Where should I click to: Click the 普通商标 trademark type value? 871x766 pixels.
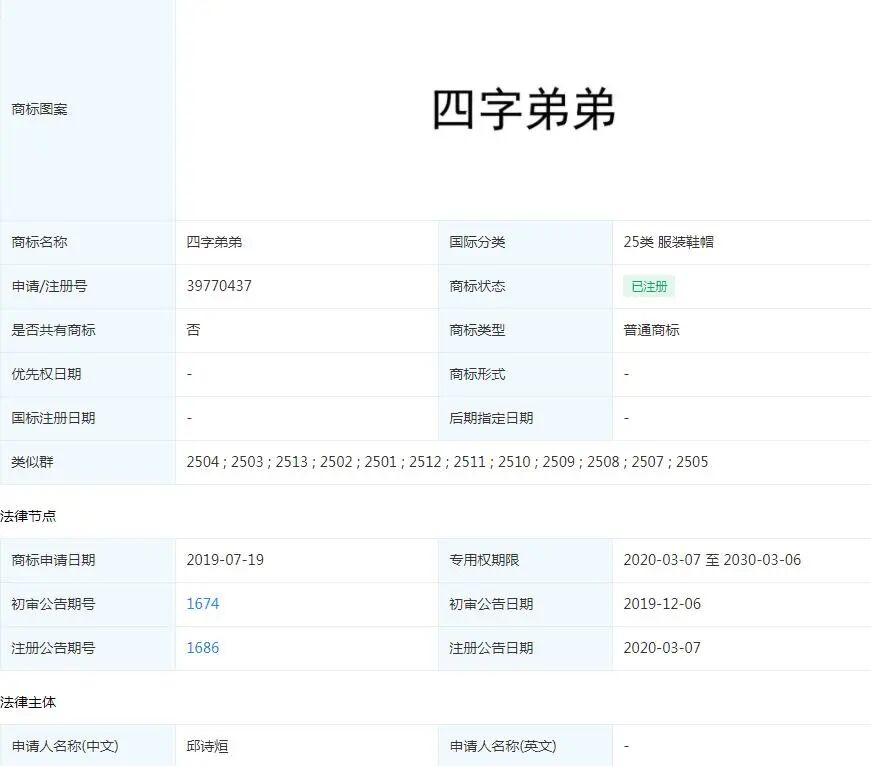point(651,331)
